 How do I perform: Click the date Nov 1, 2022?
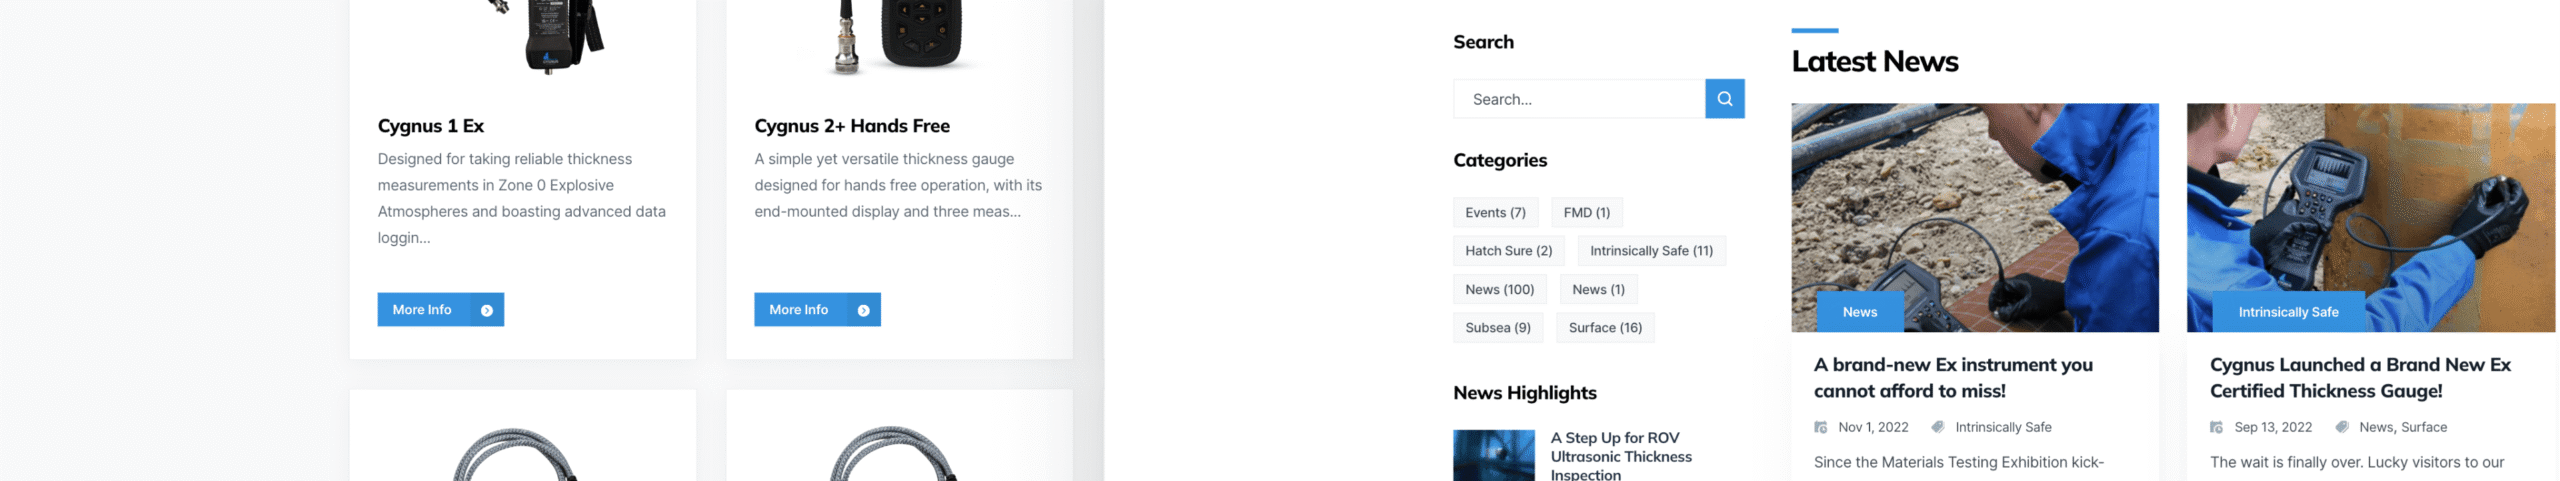pyautogui.click(x=1873, y=427)
